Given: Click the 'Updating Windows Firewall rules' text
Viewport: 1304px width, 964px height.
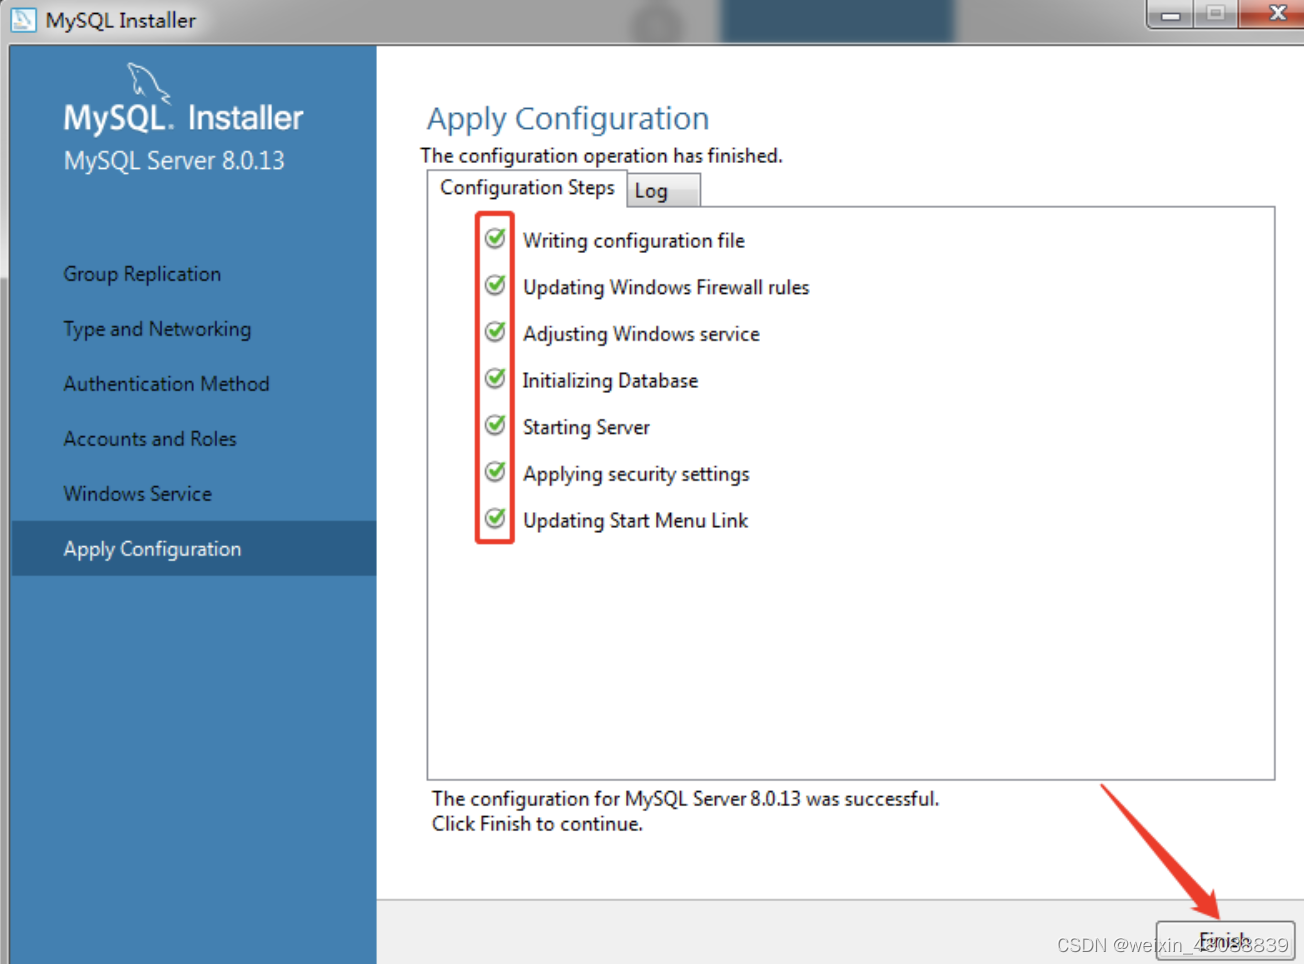Looking at the screenshot, I should click(666, 288).
